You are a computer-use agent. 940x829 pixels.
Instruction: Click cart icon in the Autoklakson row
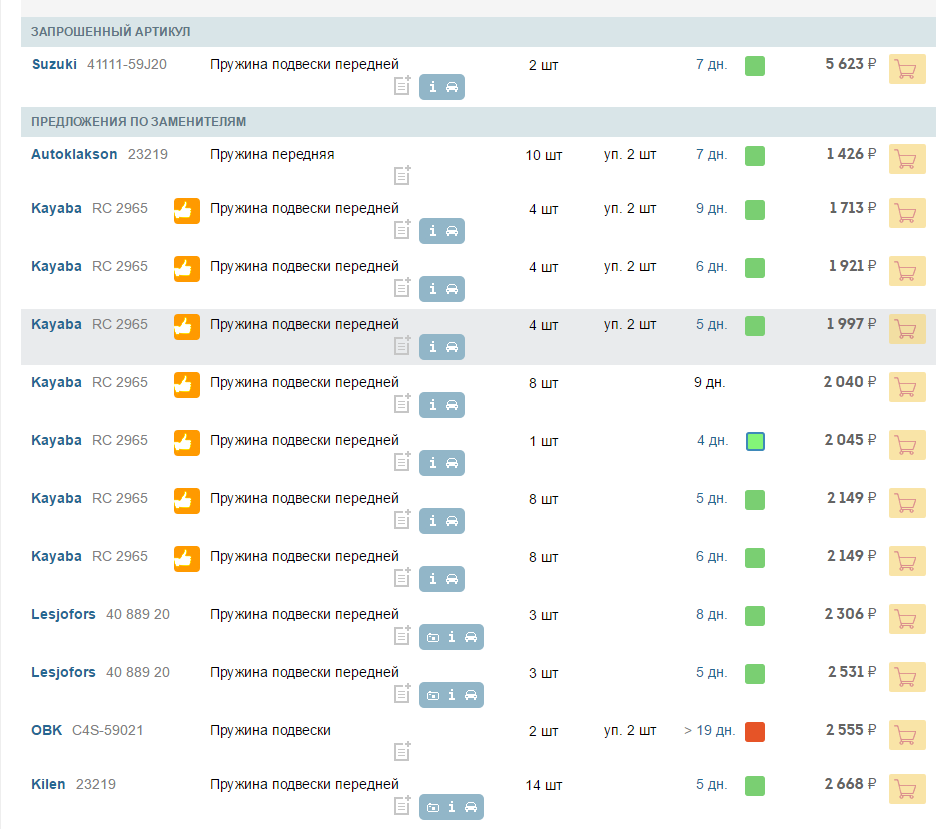(x=906, y=160)
